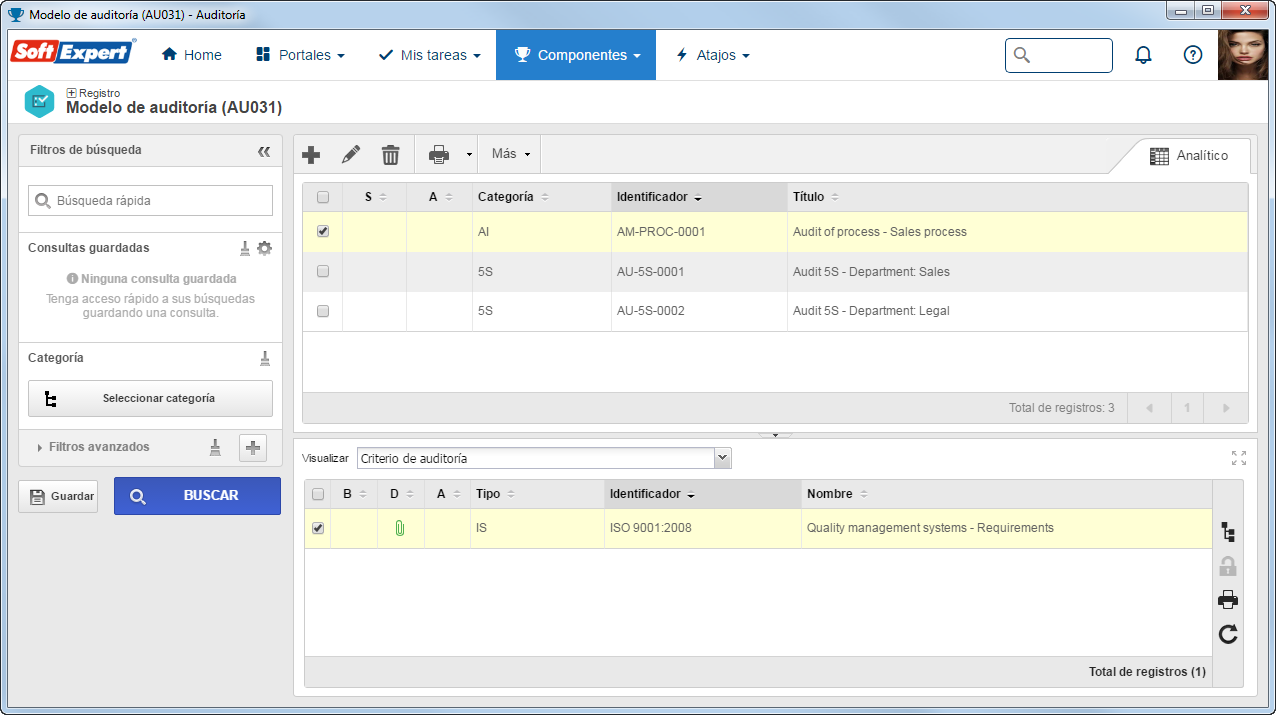Click the trash delete icon
Screen dimensions: 1276x715
(x=391, y=155)
